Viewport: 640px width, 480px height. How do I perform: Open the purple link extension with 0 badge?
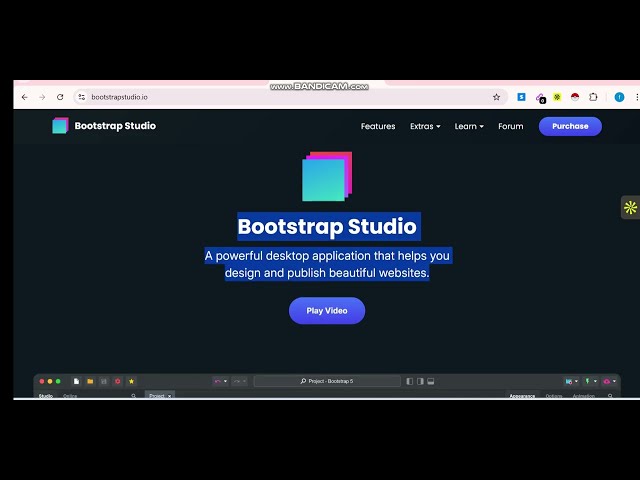tap(540, 98)
